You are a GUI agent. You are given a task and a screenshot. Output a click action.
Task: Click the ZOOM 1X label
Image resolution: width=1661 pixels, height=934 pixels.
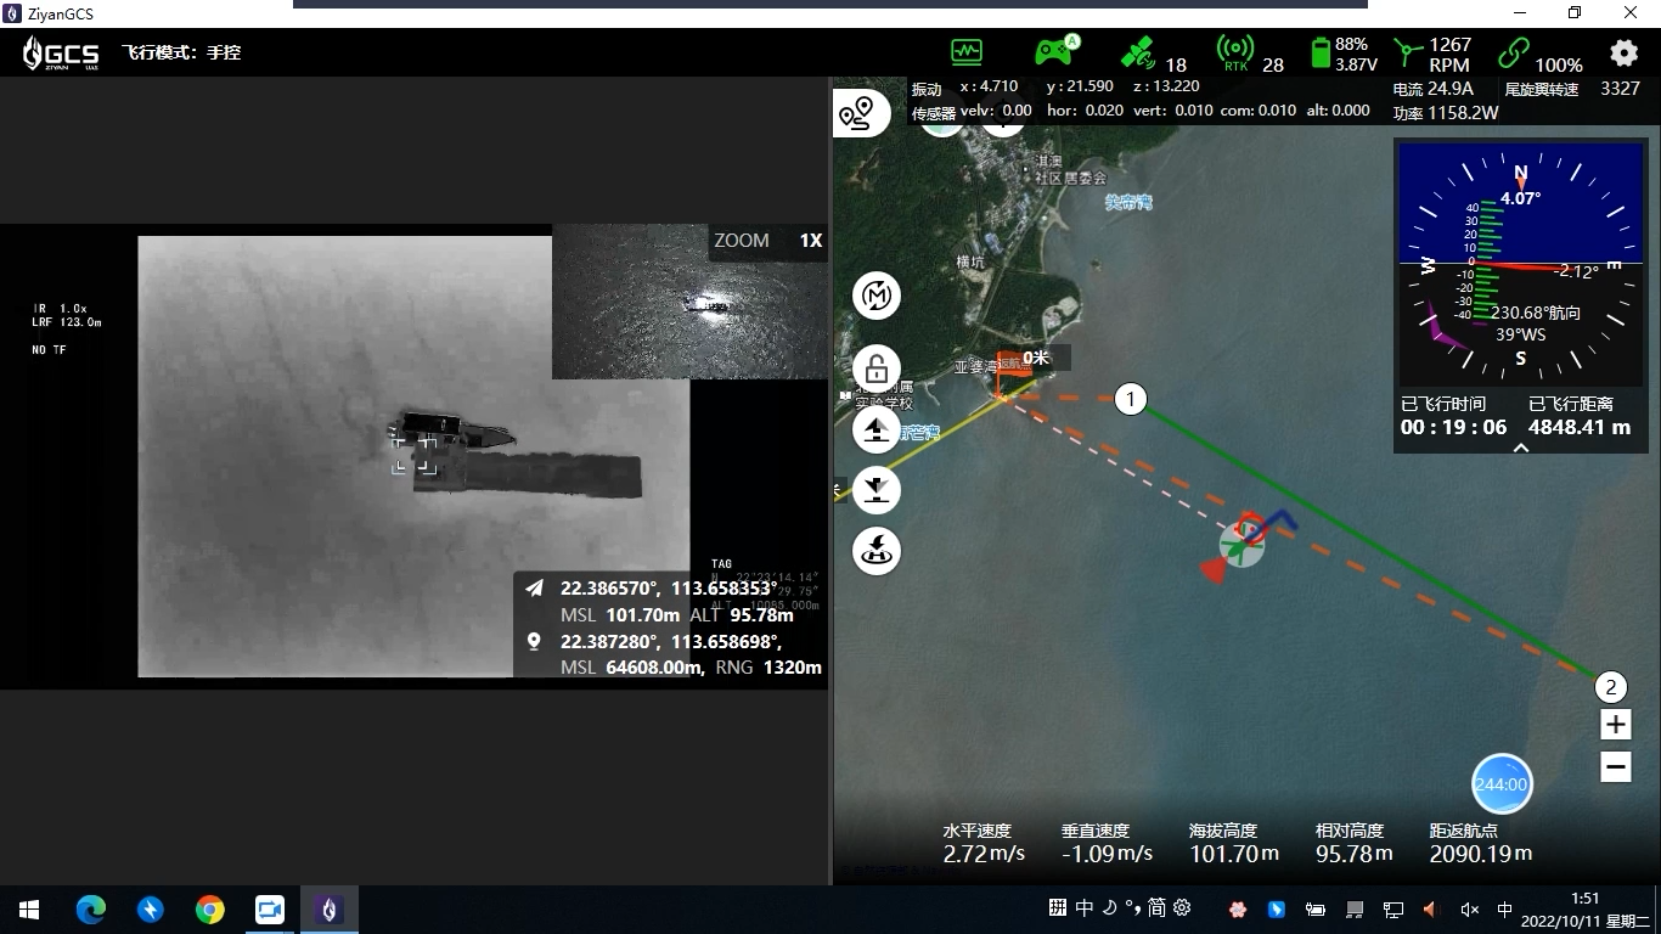(767, 241)
